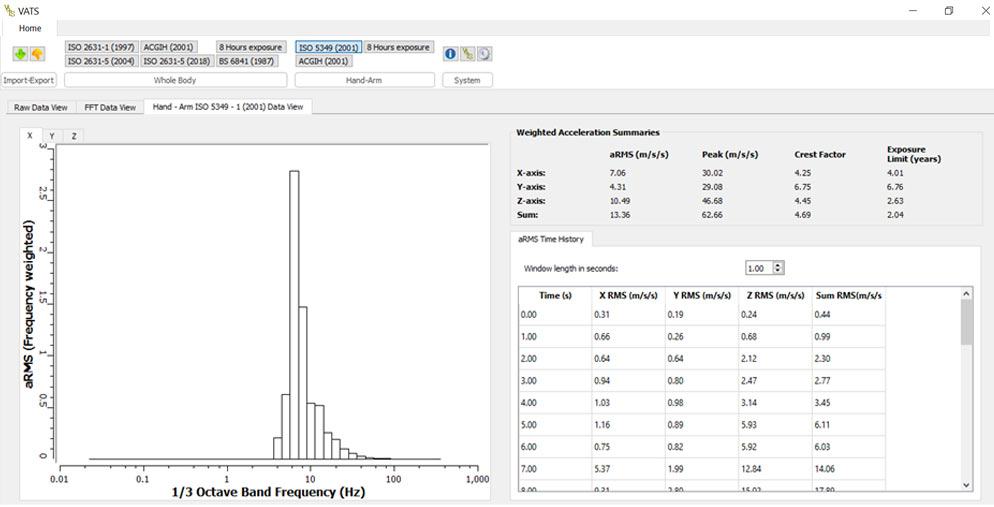Click the Sum RMS(m/s/s column header
The height and width of the screenshot is (507, 994).
tap(849, 295)
